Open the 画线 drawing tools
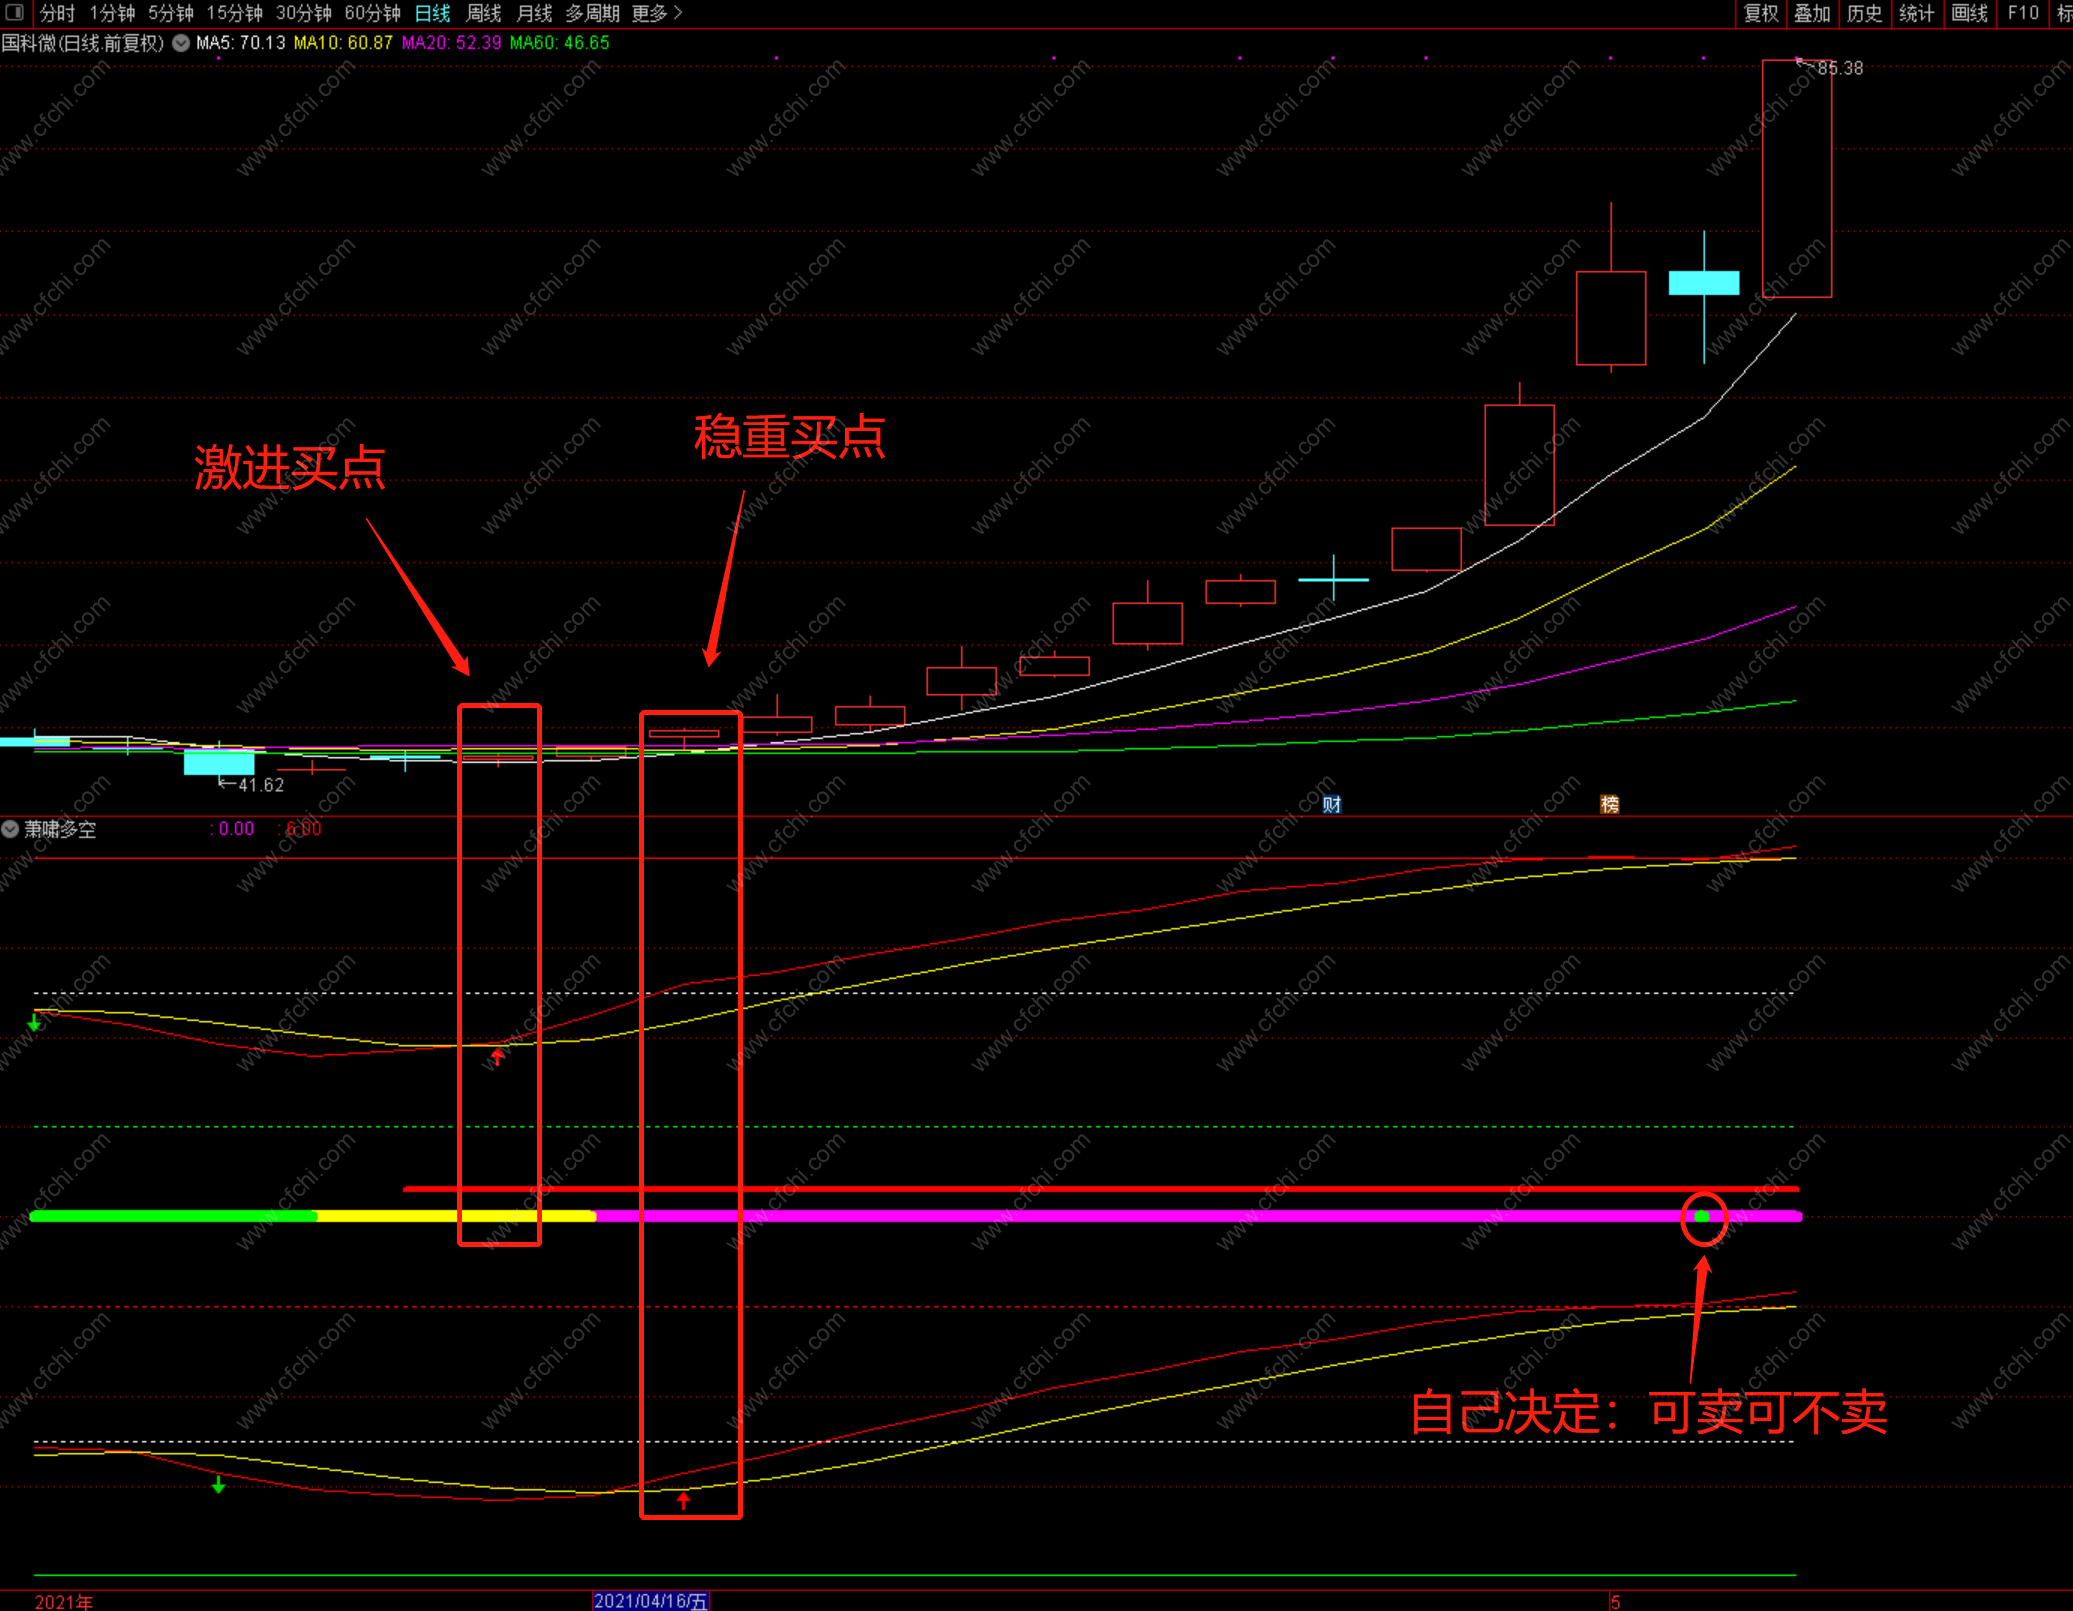 click(1969, 13)
